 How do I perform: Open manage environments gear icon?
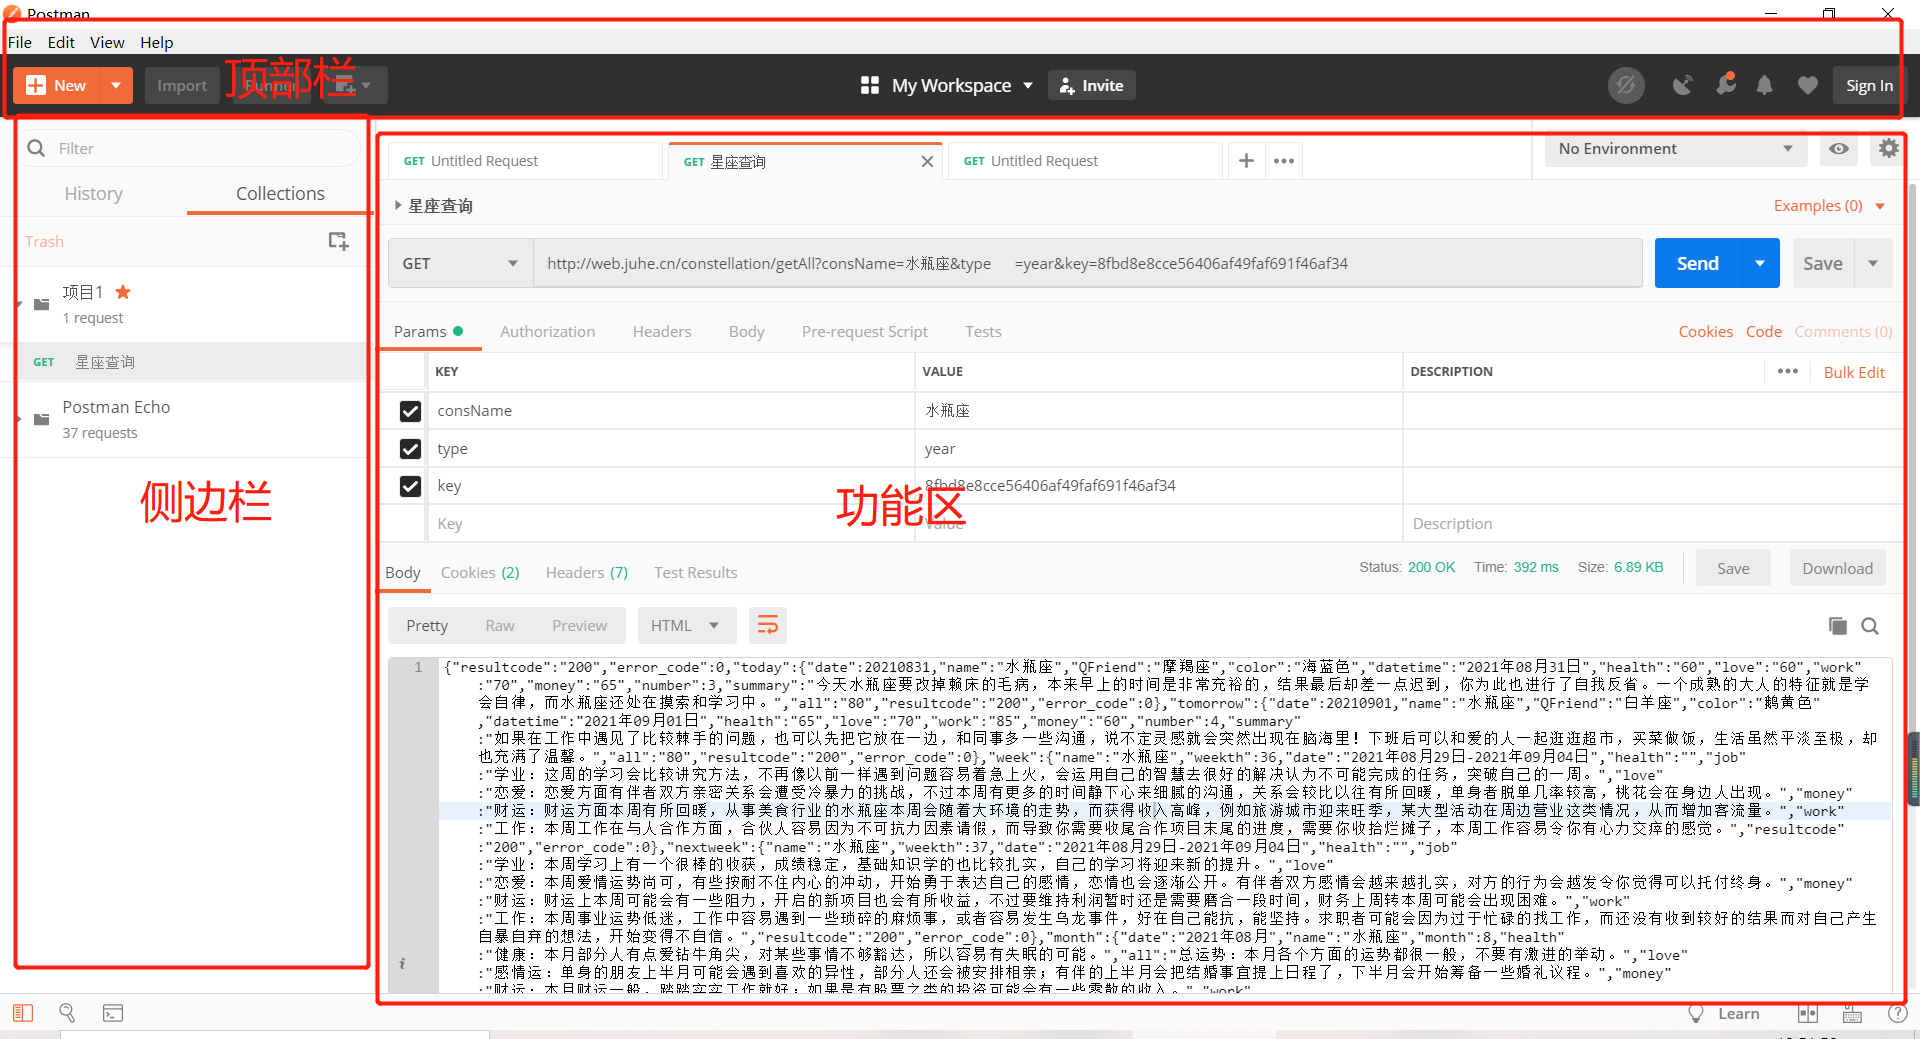[1887, 149]
